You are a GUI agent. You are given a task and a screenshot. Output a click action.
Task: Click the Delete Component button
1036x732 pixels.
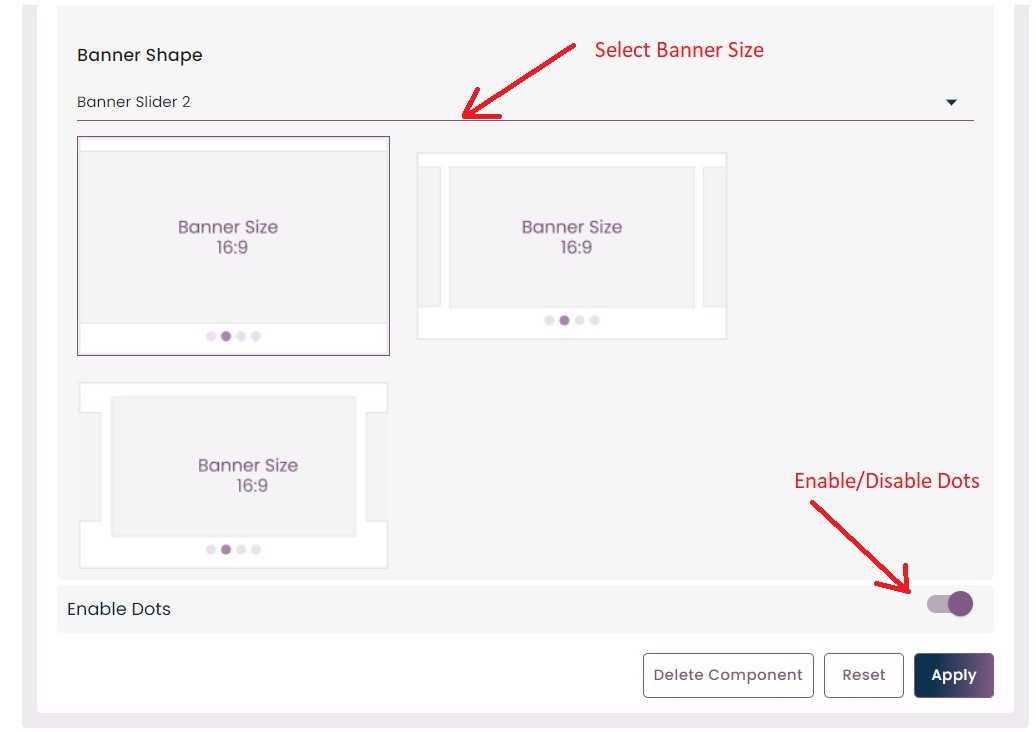(728, 675)
